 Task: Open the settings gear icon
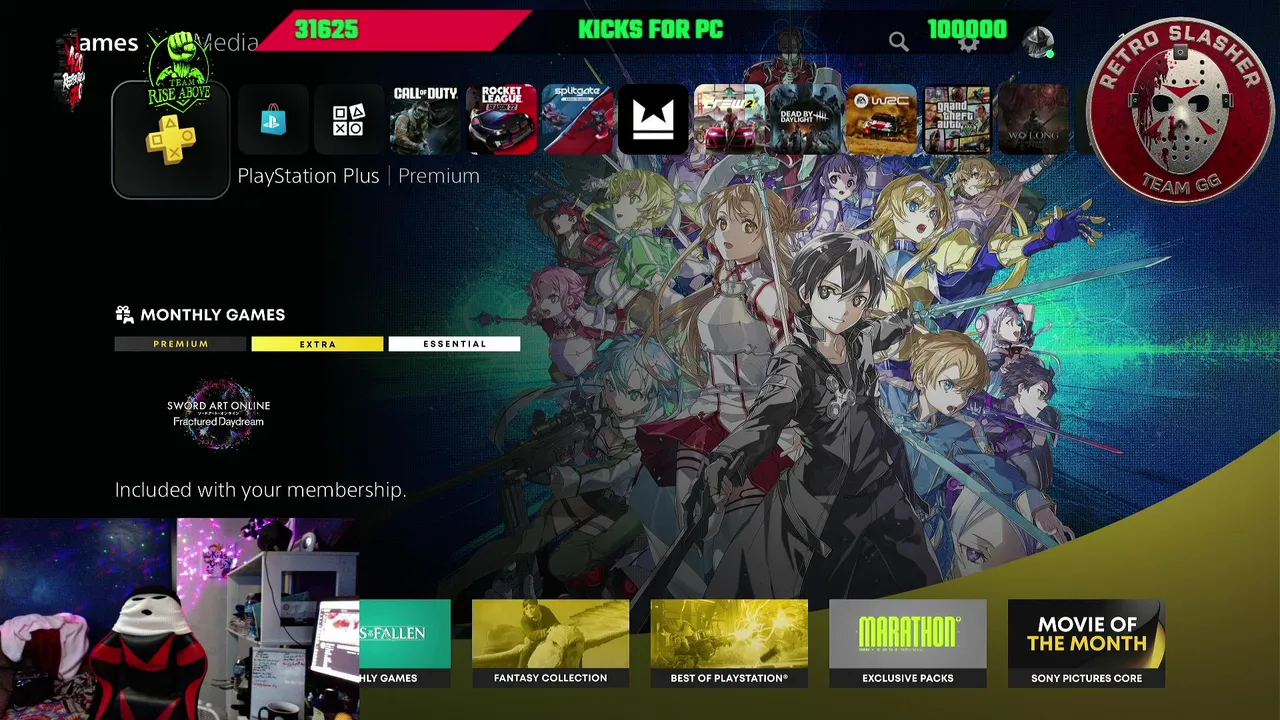click(x=968, y=43)
